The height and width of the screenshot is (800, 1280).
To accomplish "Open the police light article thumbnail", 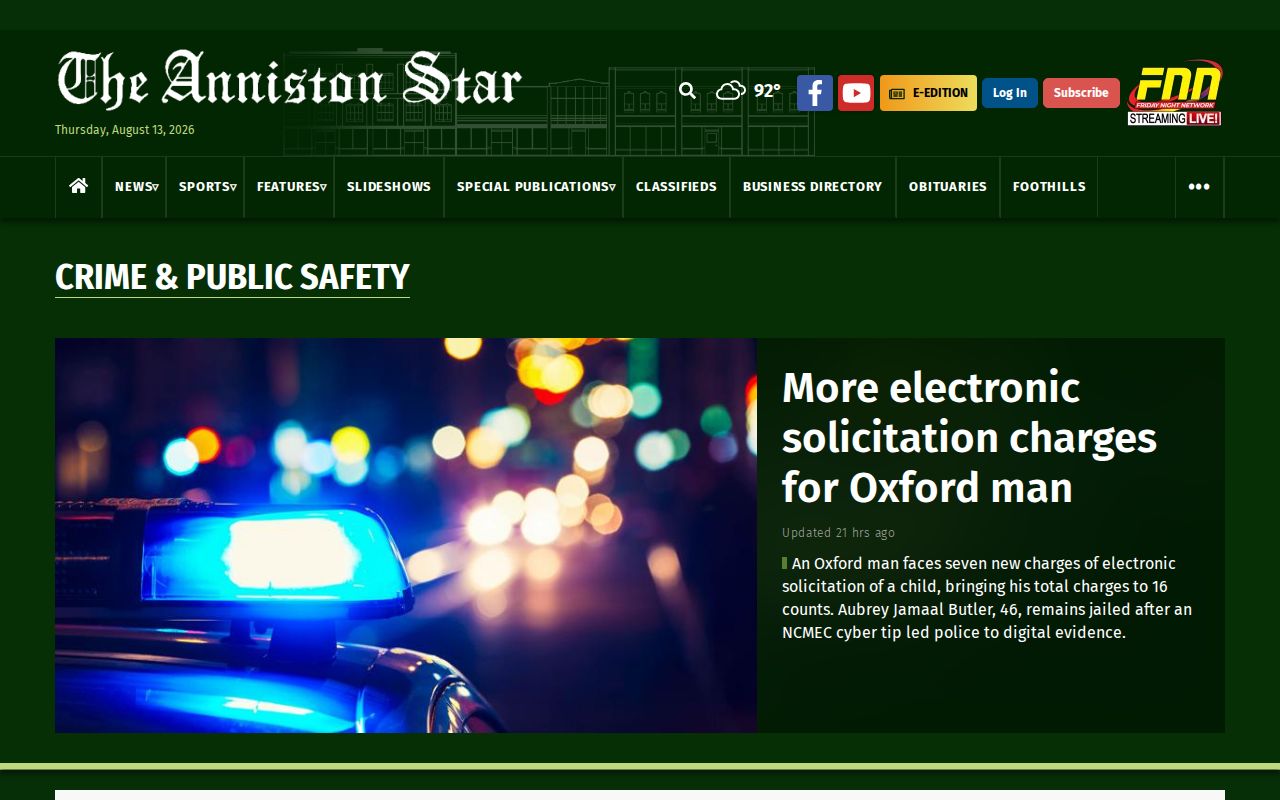I will click(406, 535).
